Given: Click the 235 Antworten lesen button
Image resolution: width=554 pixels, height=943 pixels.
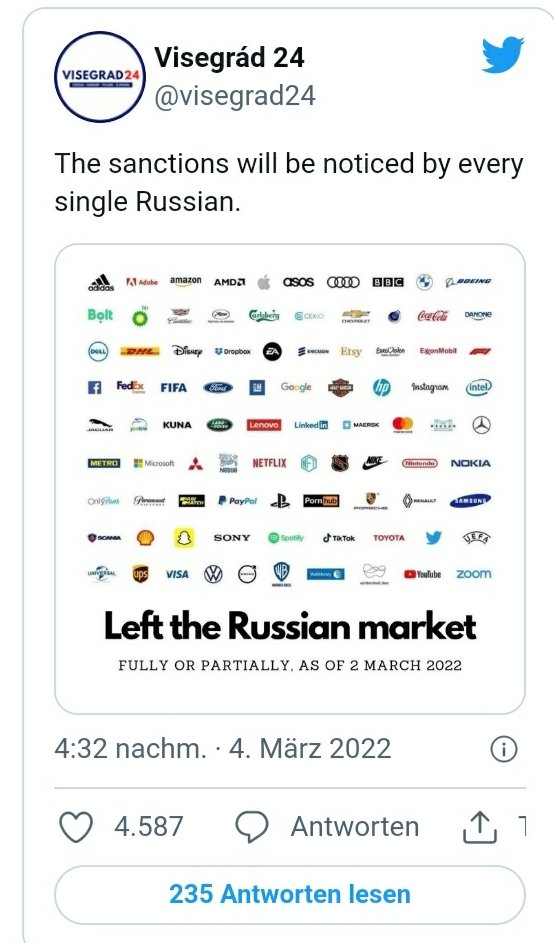Looking at the screenshot, I should coord(289,894).
